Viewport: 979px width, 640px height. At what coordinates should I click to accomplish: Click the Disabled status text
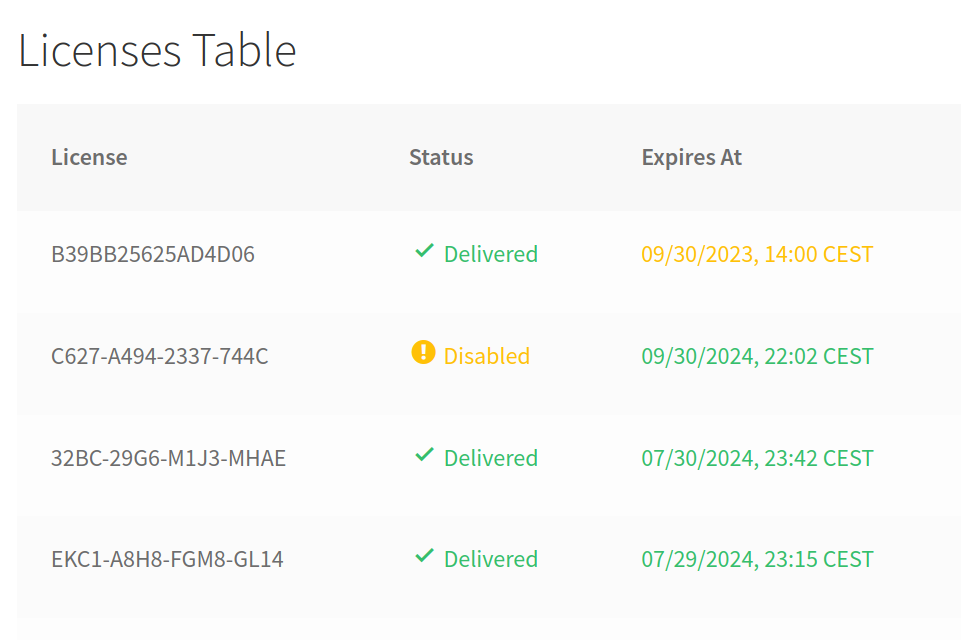tap(487, 356)
